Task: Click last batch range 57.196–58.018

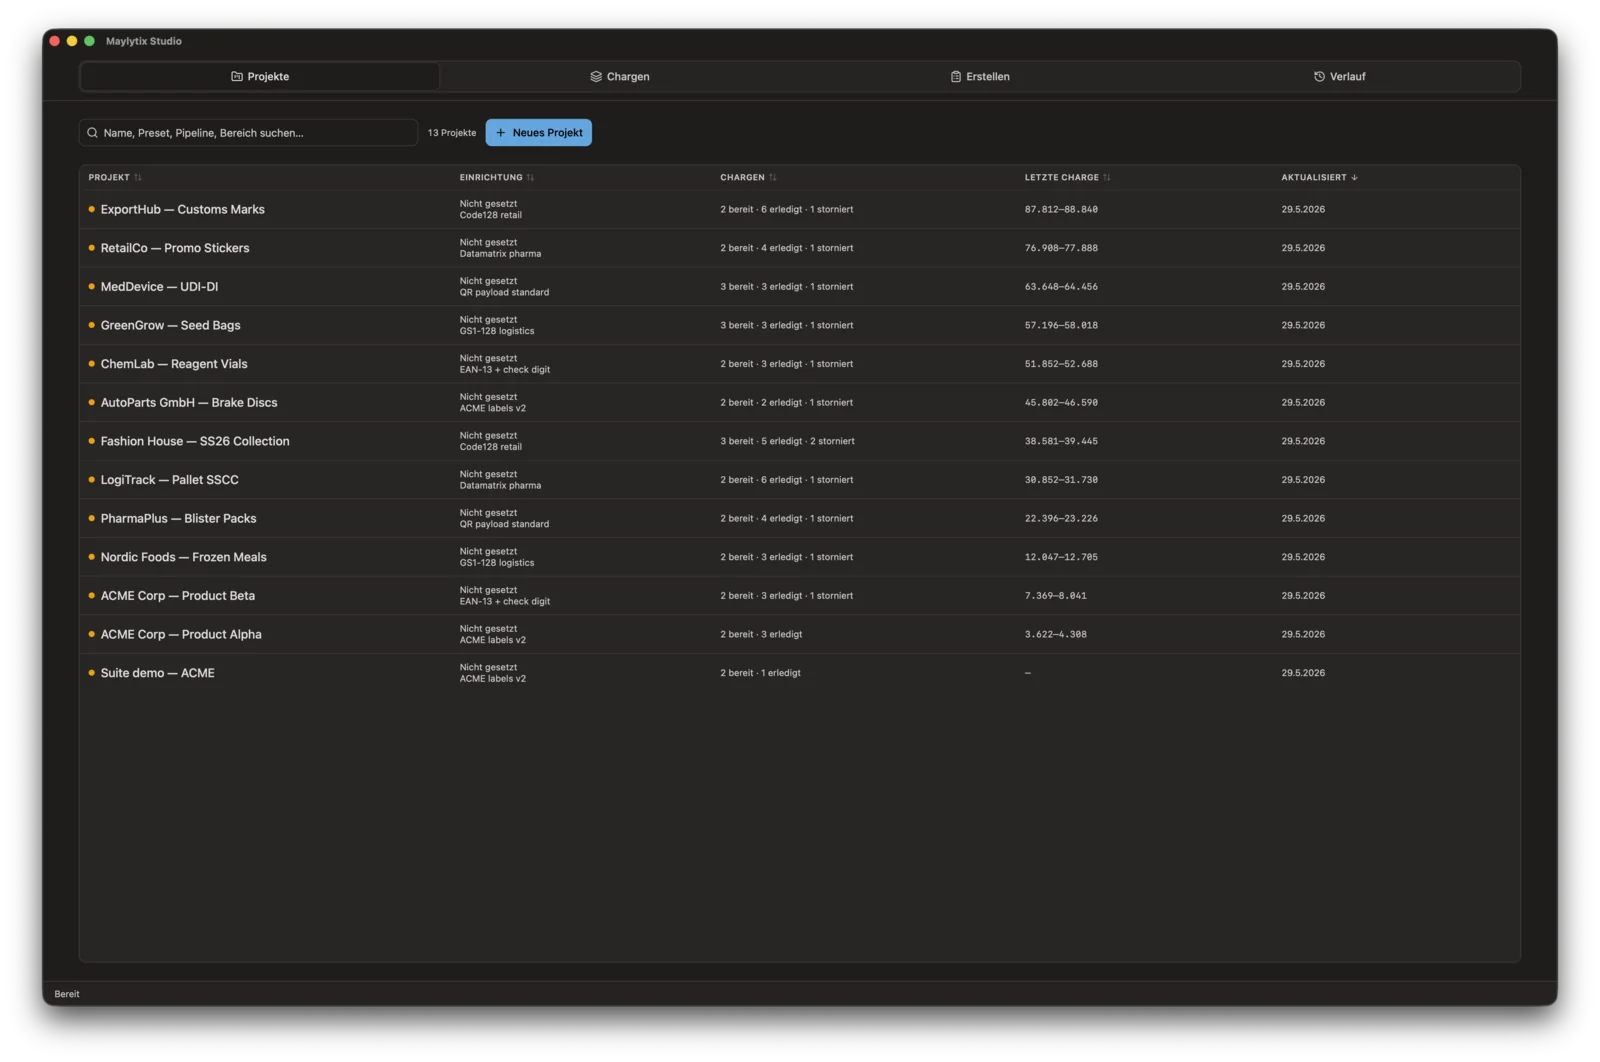Action: tap(1061, 325)
